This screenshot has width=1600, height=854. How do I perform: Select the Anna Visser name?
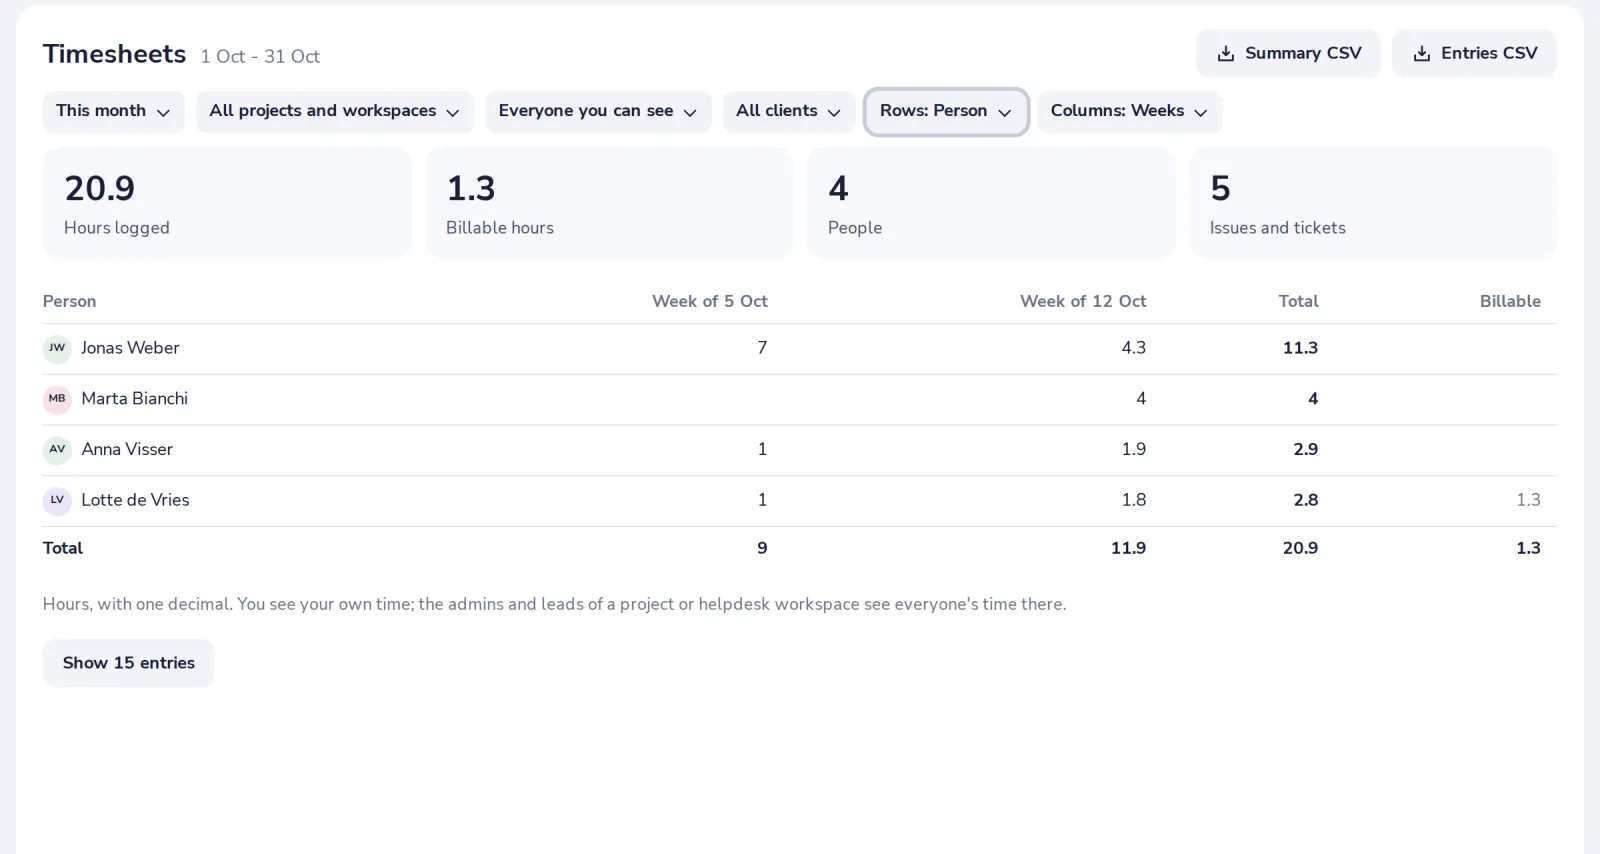pos(127,450)
